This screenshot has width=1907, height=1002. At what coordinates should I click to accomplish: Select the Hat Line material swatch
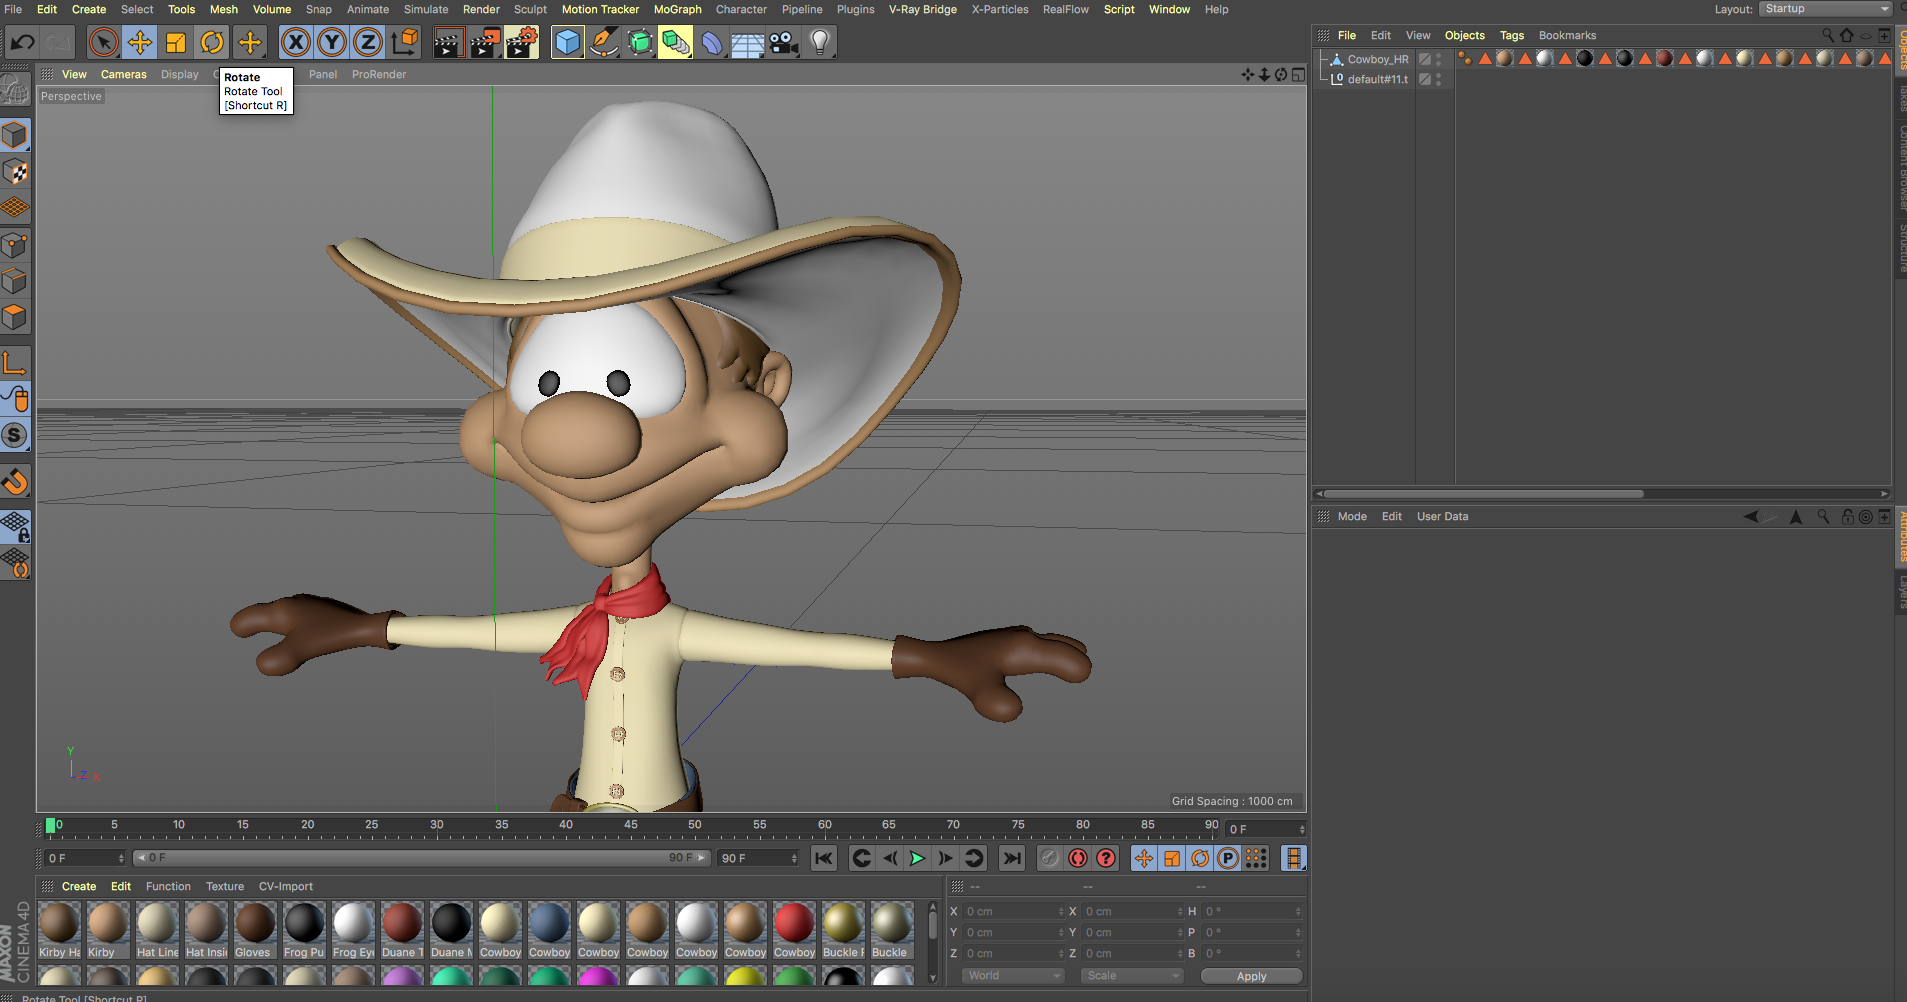[157, 929]
